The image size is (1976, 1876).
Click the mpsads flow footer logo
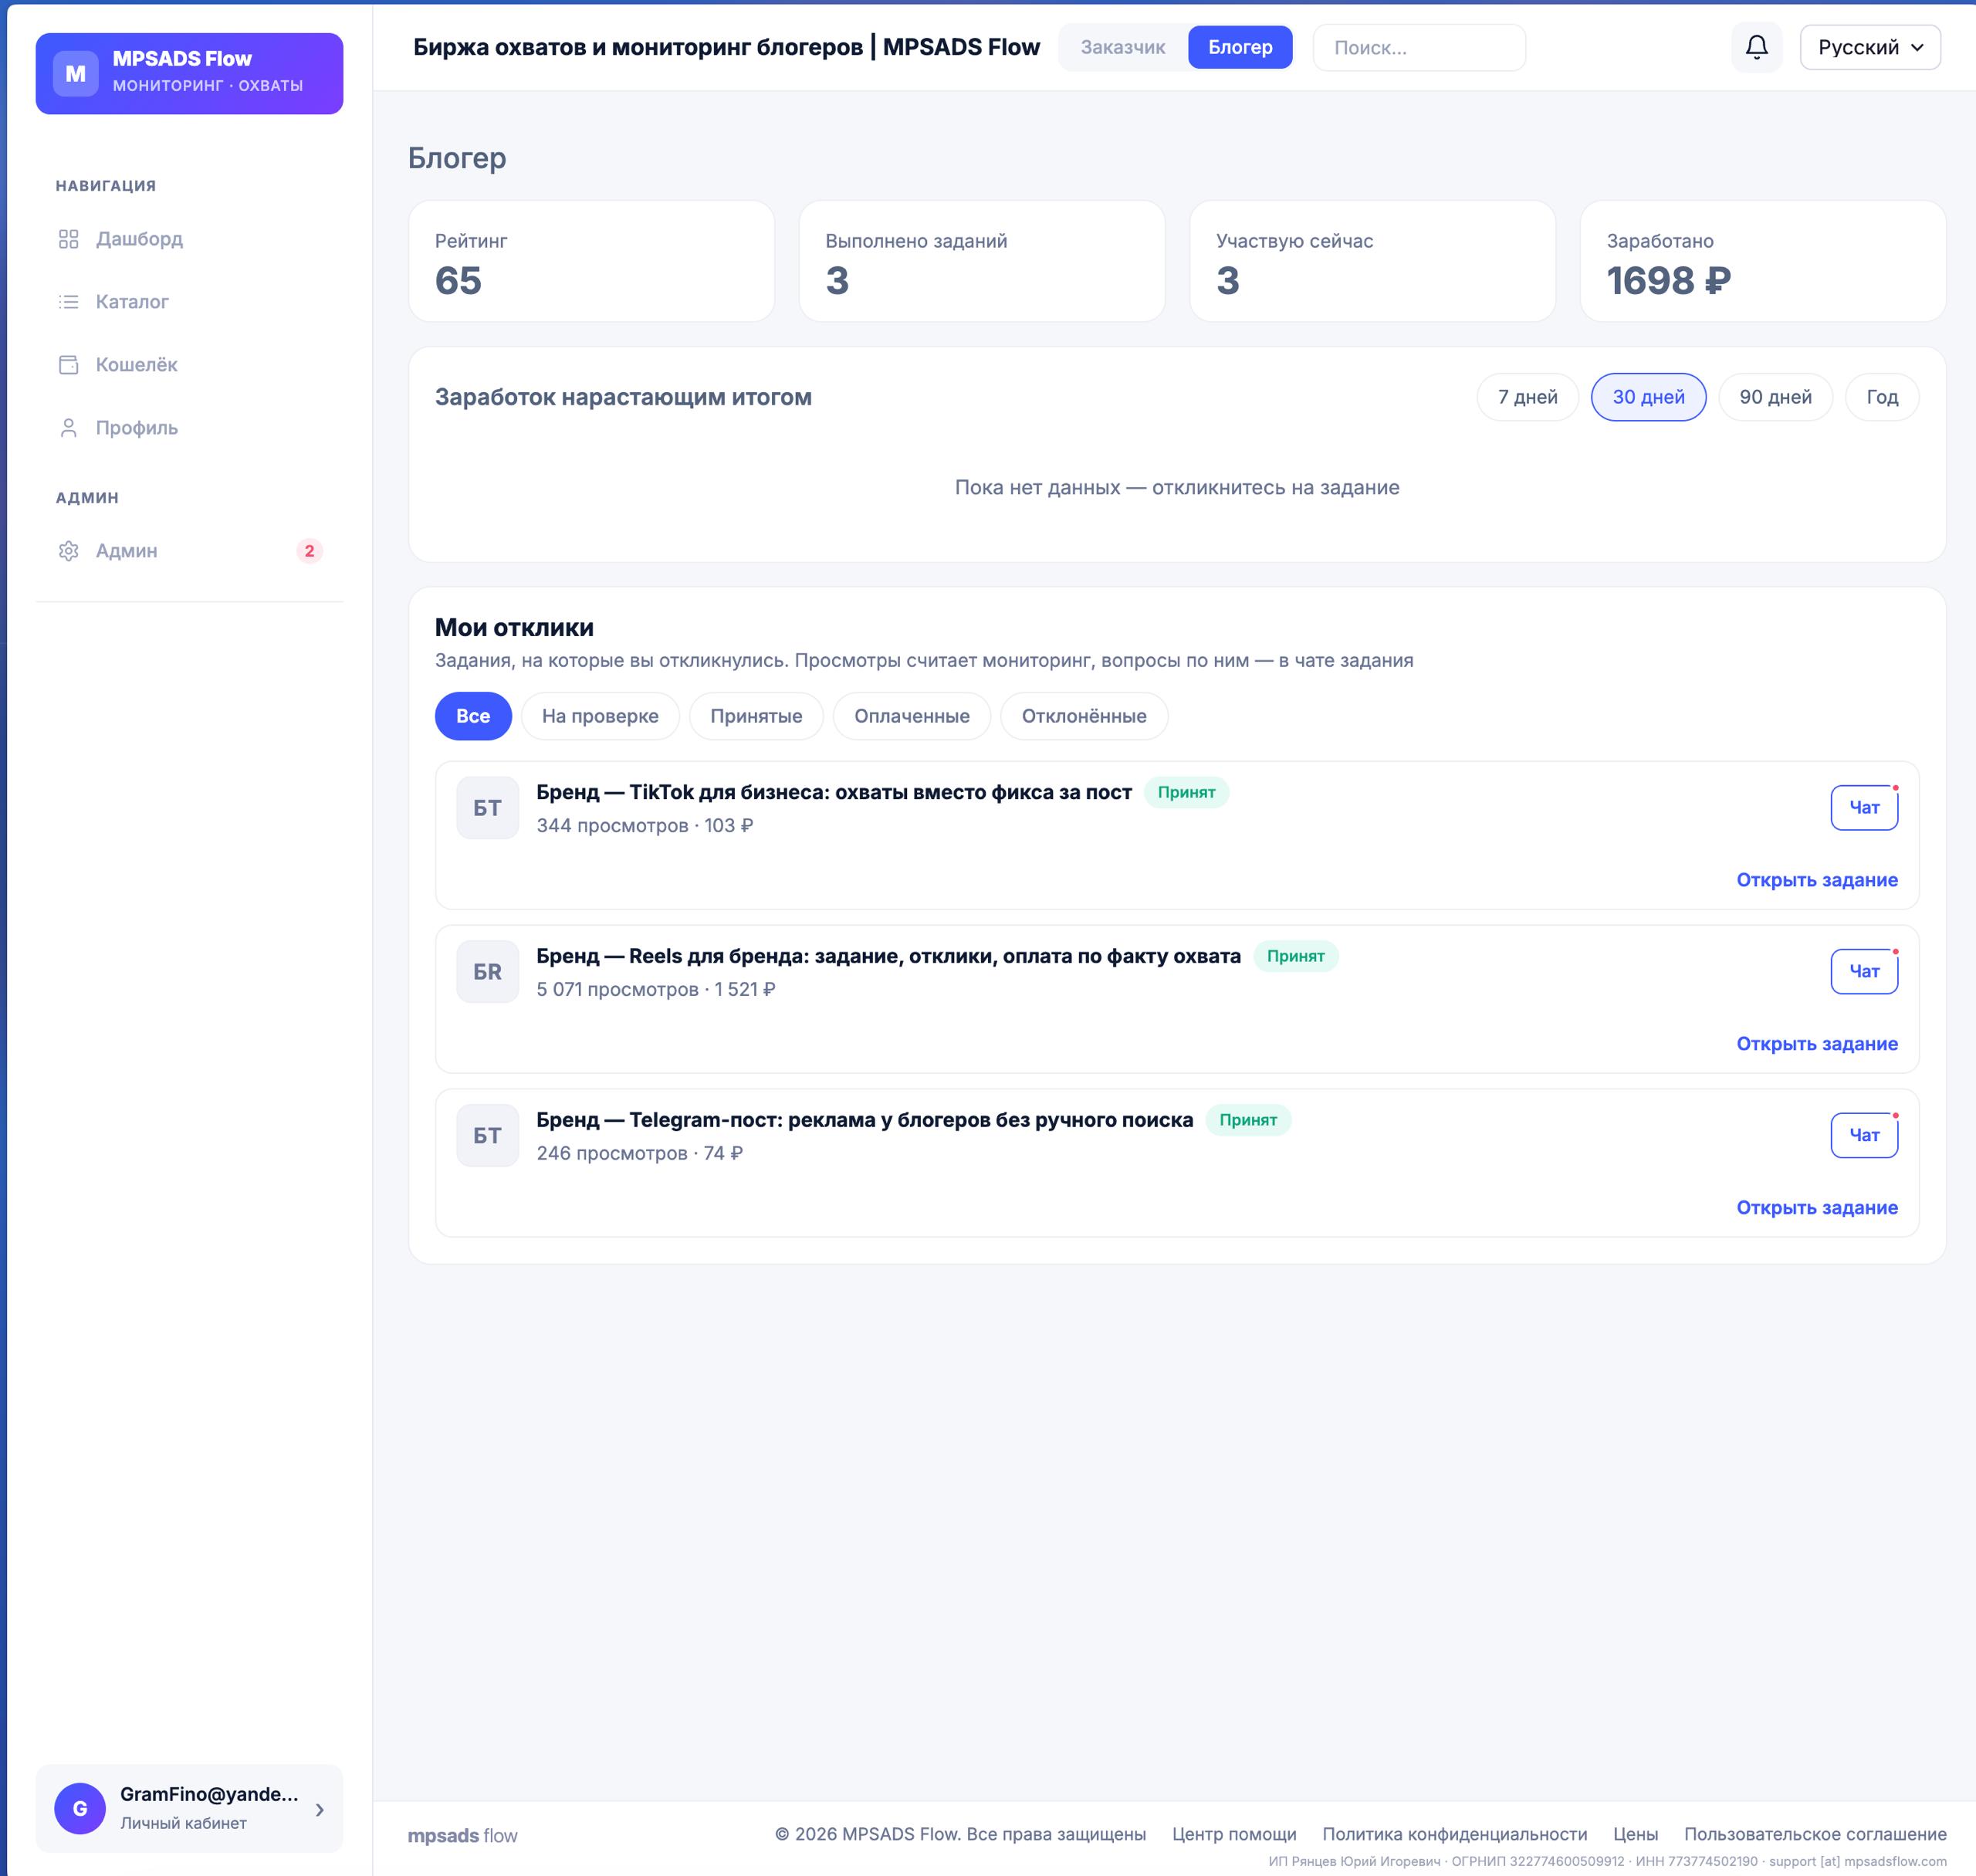[x=462, y=1836]
